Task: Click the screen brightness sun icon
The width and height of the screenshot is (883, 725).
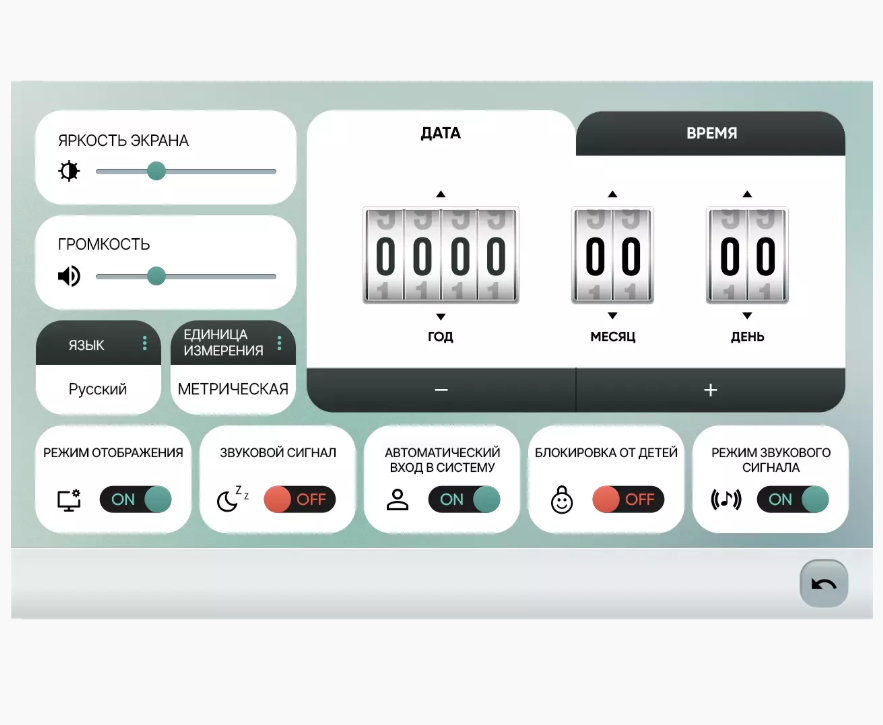Action: point(69,171)
